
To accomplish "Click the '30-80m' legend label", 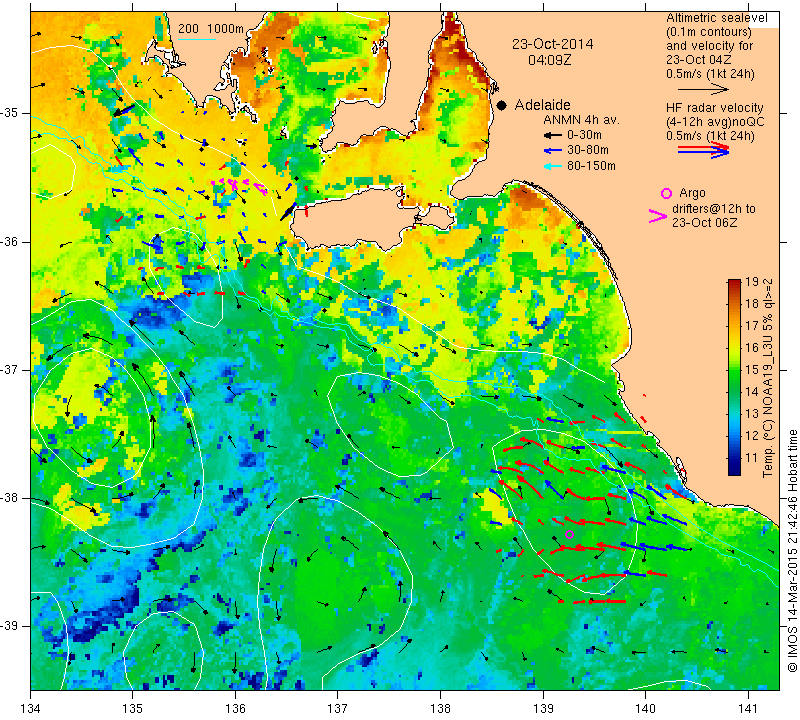I will coord(588,151).
